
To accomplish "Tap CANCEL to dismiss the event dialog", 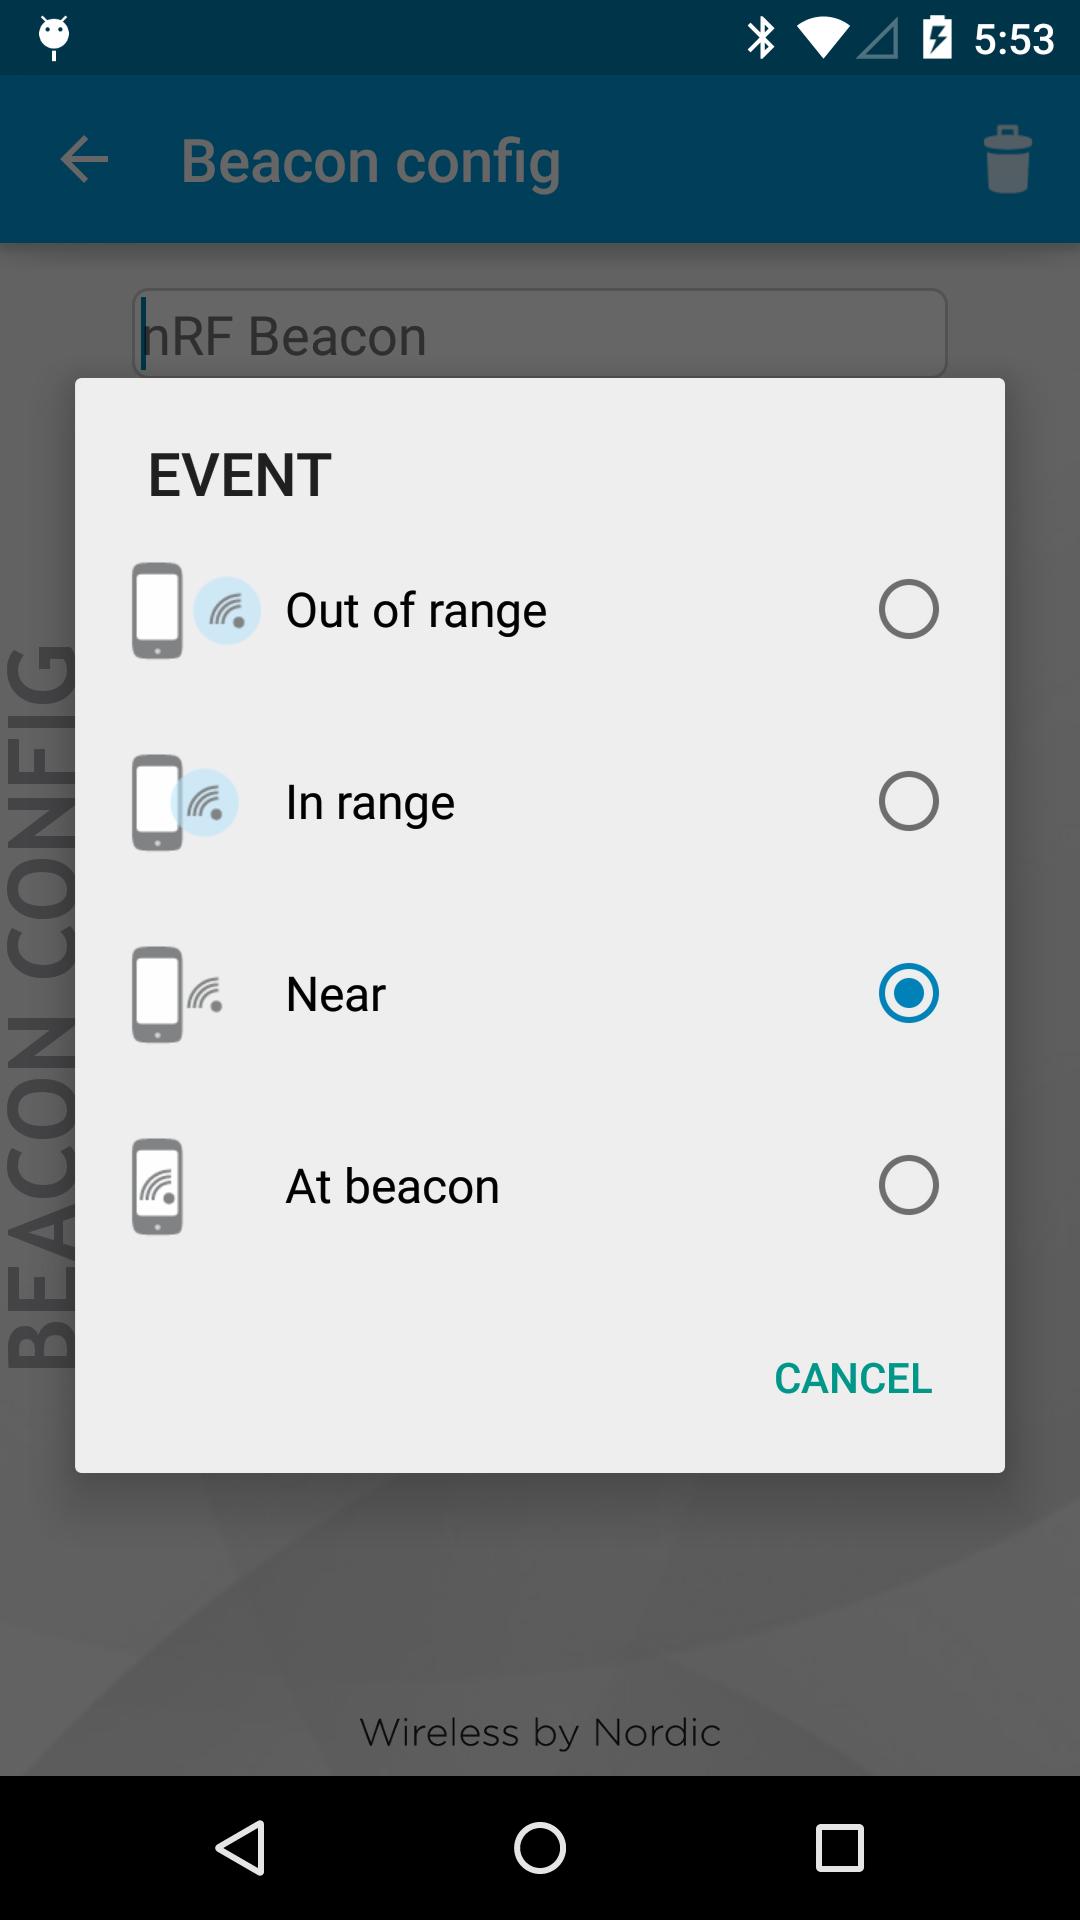I will tap(852, 1378).
